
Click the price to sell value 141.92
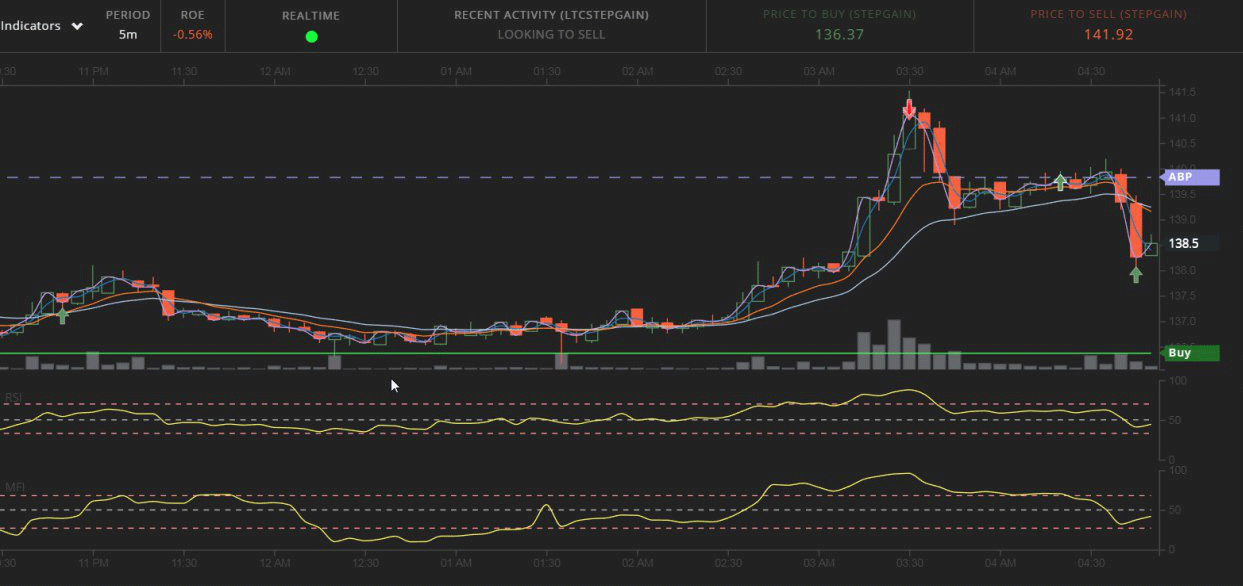pyautogui.click(x=1108, y=34)
